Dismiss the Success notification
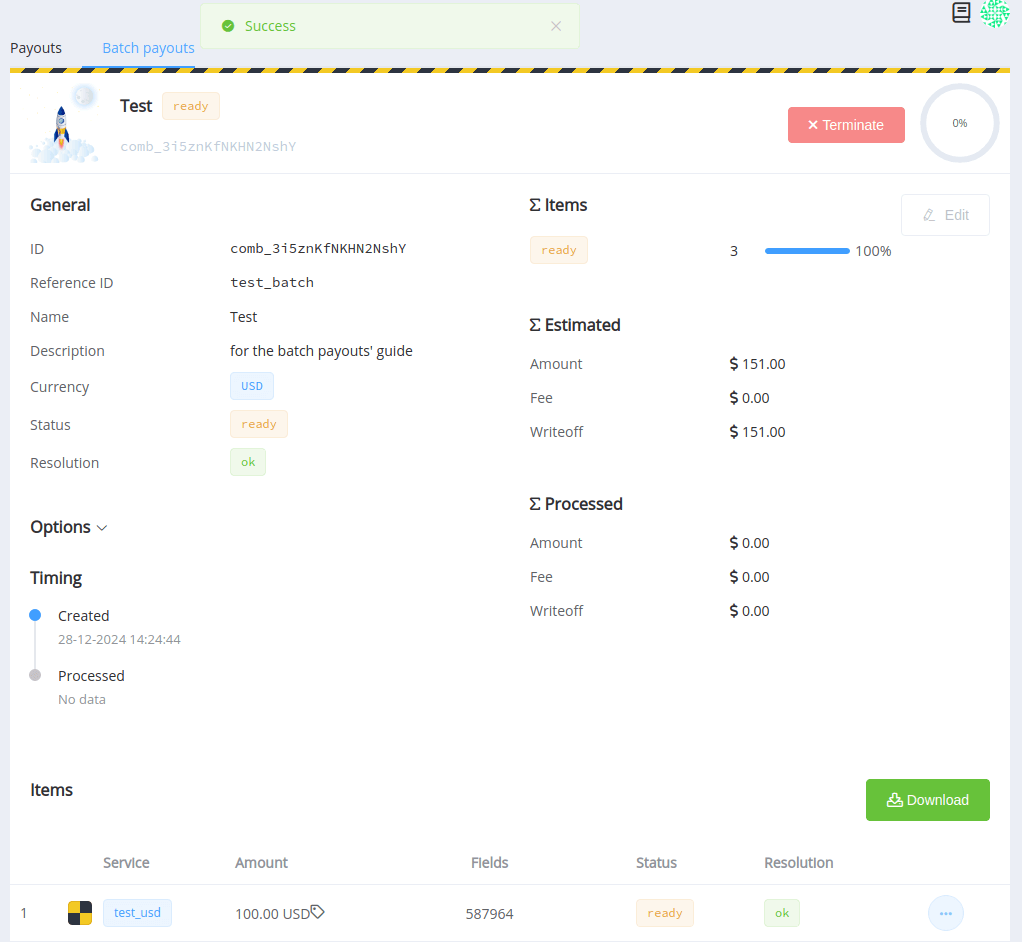This screenshot has width=1022, height=942. pyautogui.click(x=556, y=26)
